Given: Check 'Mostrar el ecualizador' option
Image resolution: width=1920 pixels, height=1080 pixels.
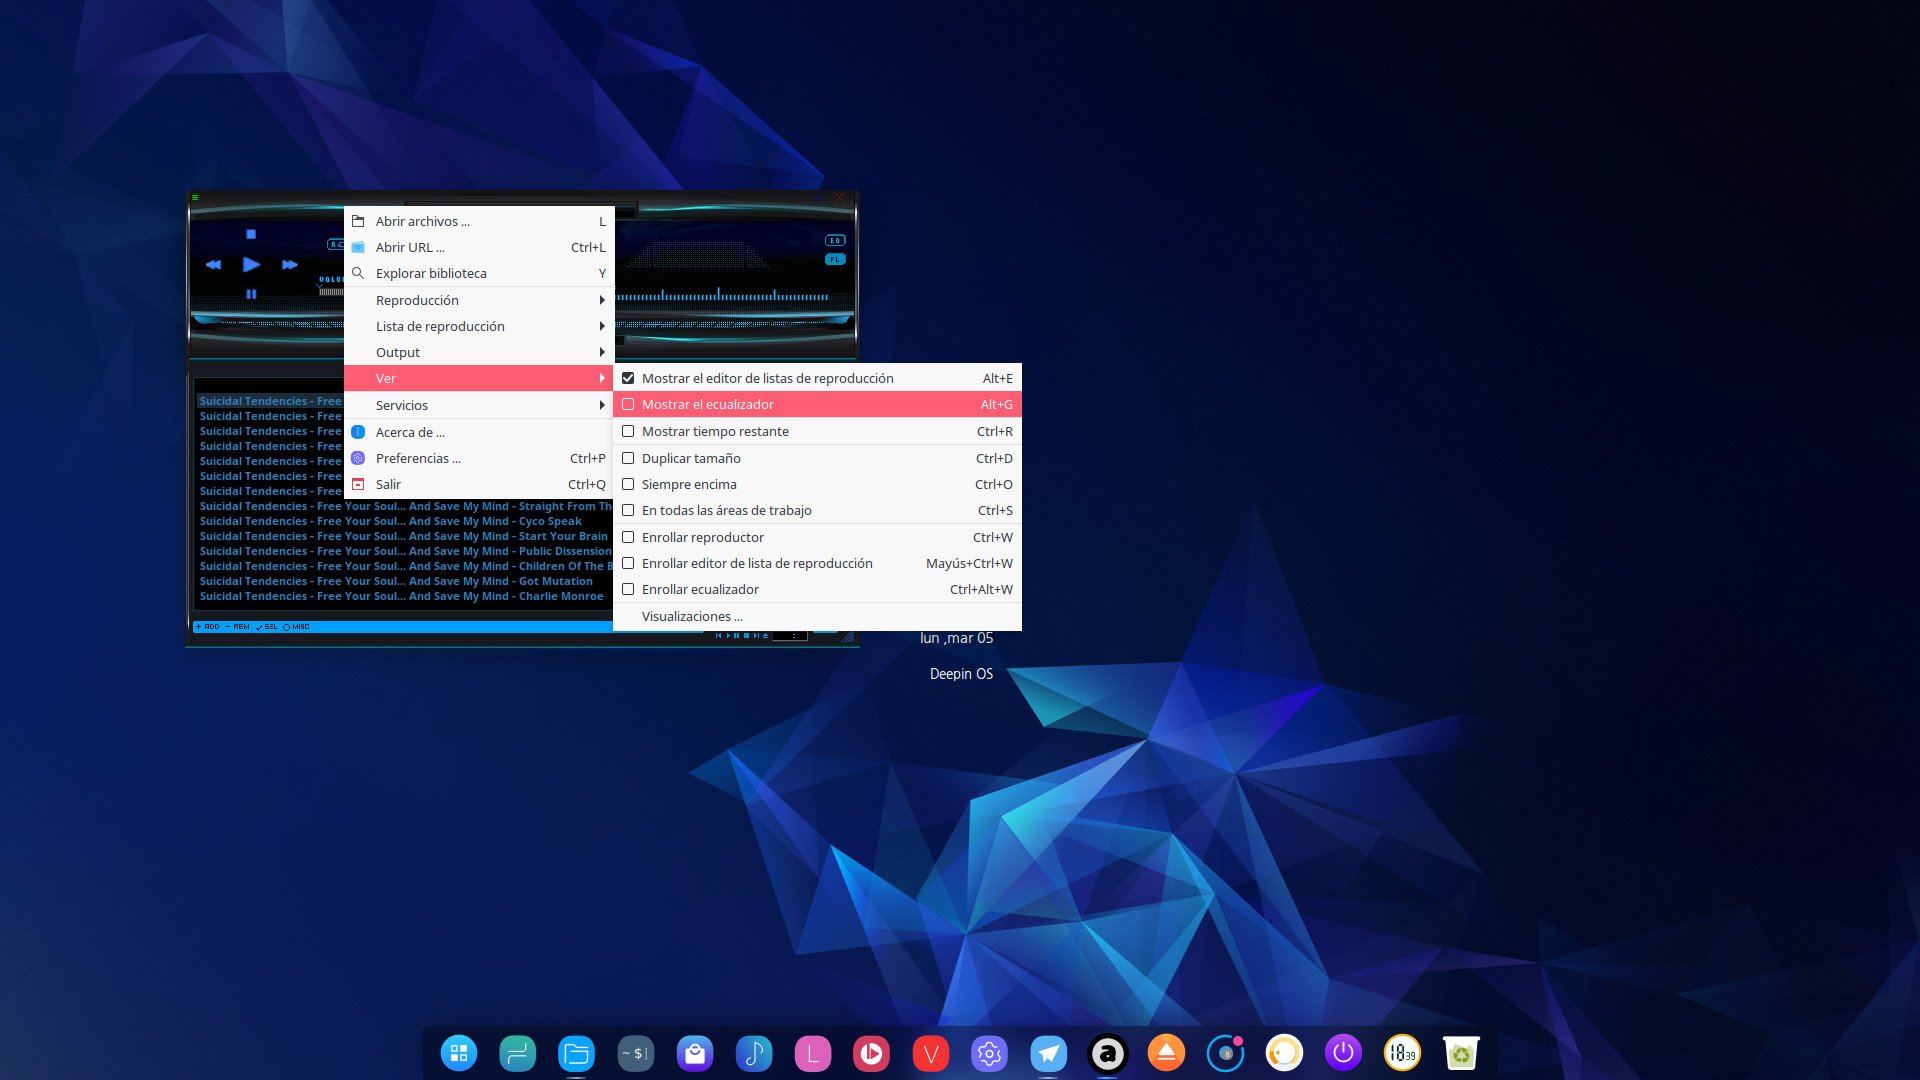Looking at the screenshot, I should [818, 404].
